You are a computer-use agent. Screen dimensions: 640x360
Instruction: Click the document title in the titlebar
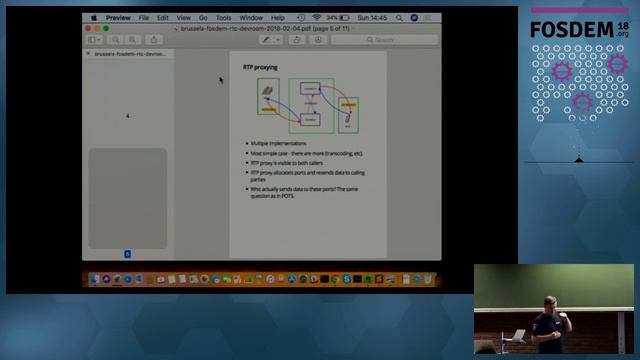click(x=265, y=29)
